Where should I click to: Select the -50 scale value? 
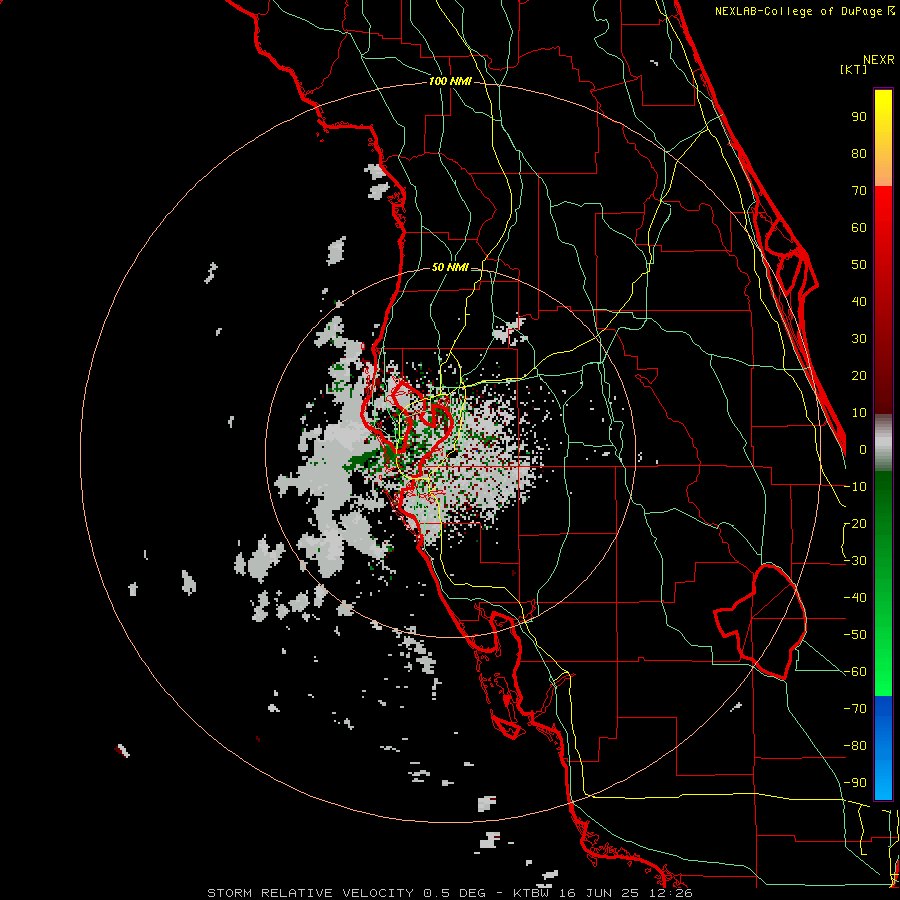pos(855,635)
